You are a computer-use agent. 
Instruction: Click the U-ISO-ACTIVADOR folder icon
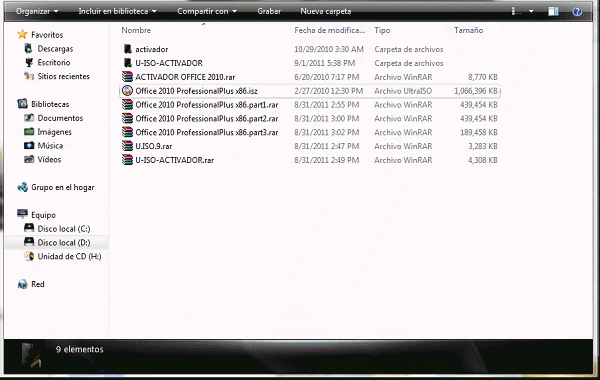click(x=127, y=63)
